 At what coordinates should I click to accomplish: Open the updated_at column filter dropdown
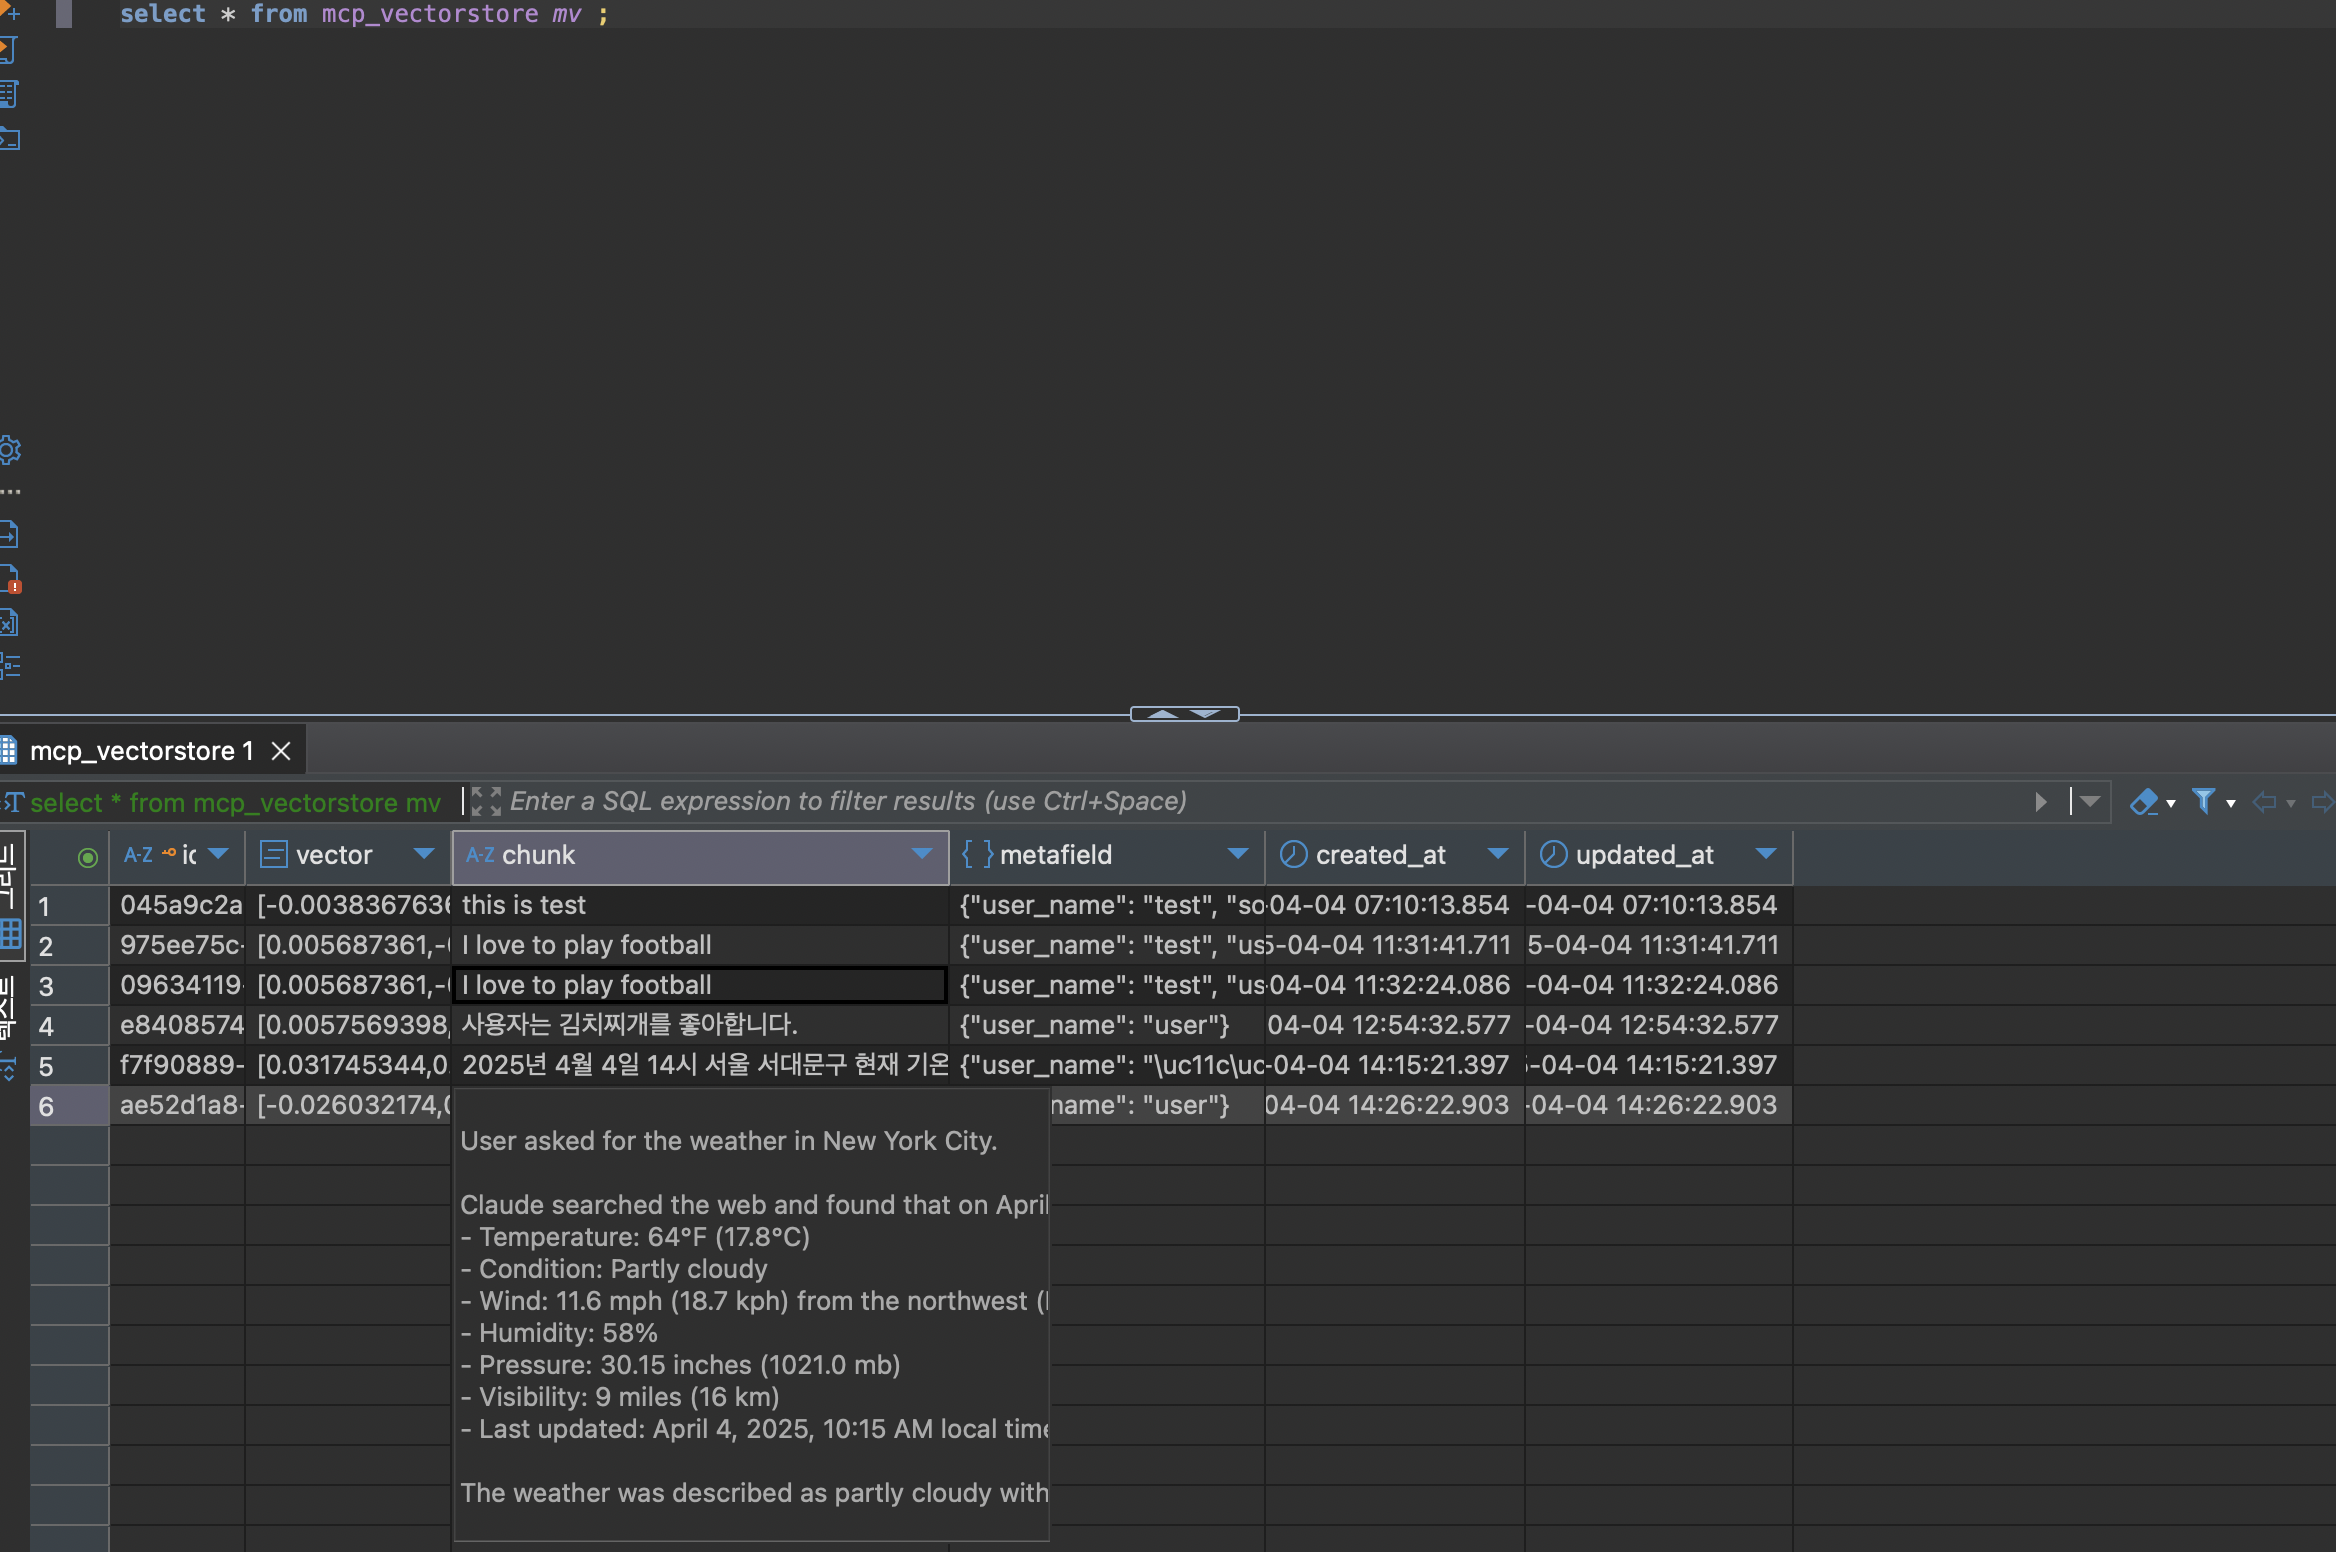(x=1766, y=854)
